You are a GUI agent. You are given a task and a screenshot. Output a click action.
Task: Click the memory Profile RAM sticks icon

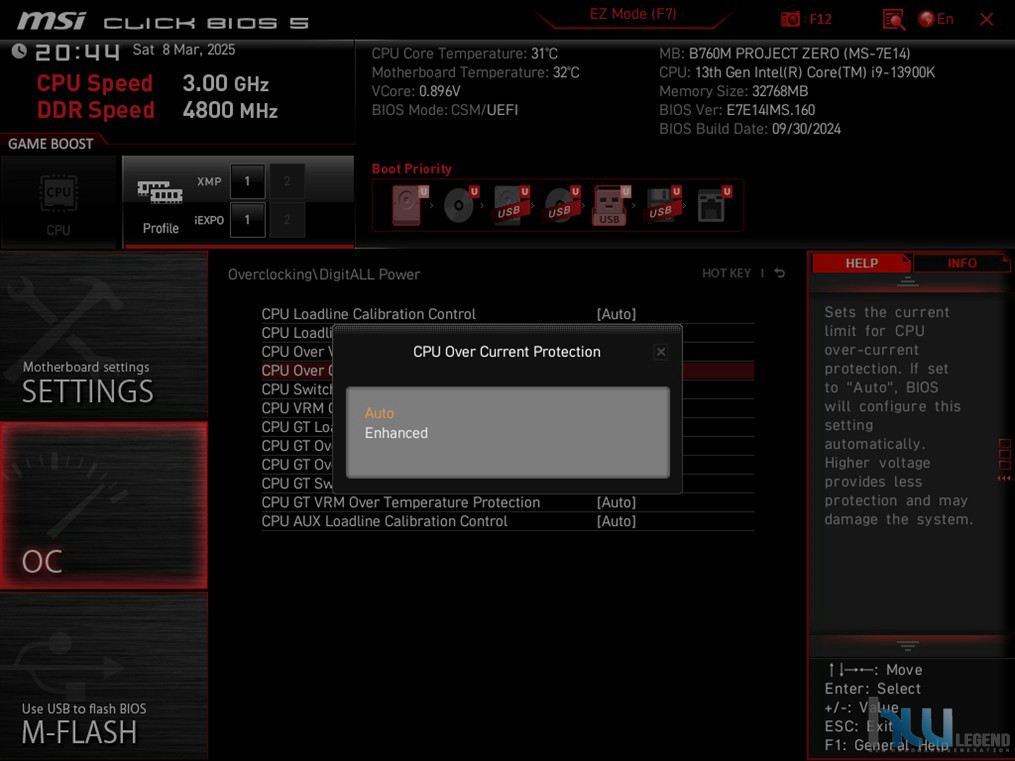click(x=160, y=192)
